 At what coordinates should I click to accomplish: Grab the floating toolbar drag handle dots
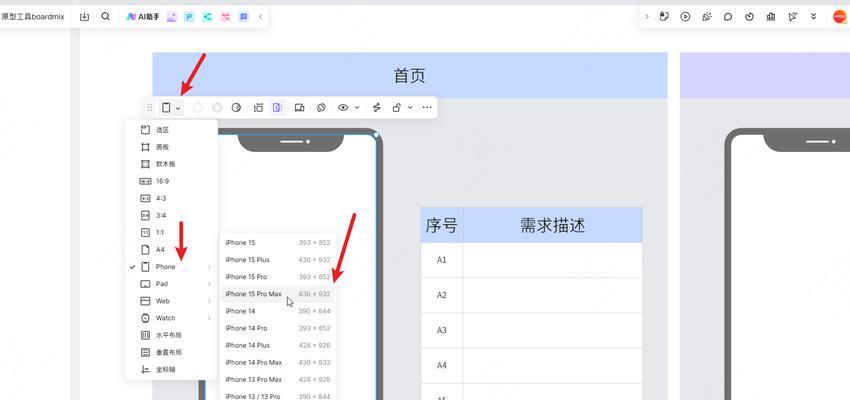[x=150, y=108]
